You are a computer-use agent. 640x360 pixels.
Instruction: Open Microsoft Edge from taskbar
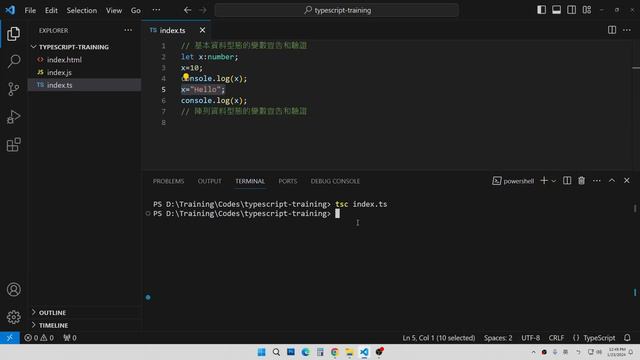coord(305,352)
